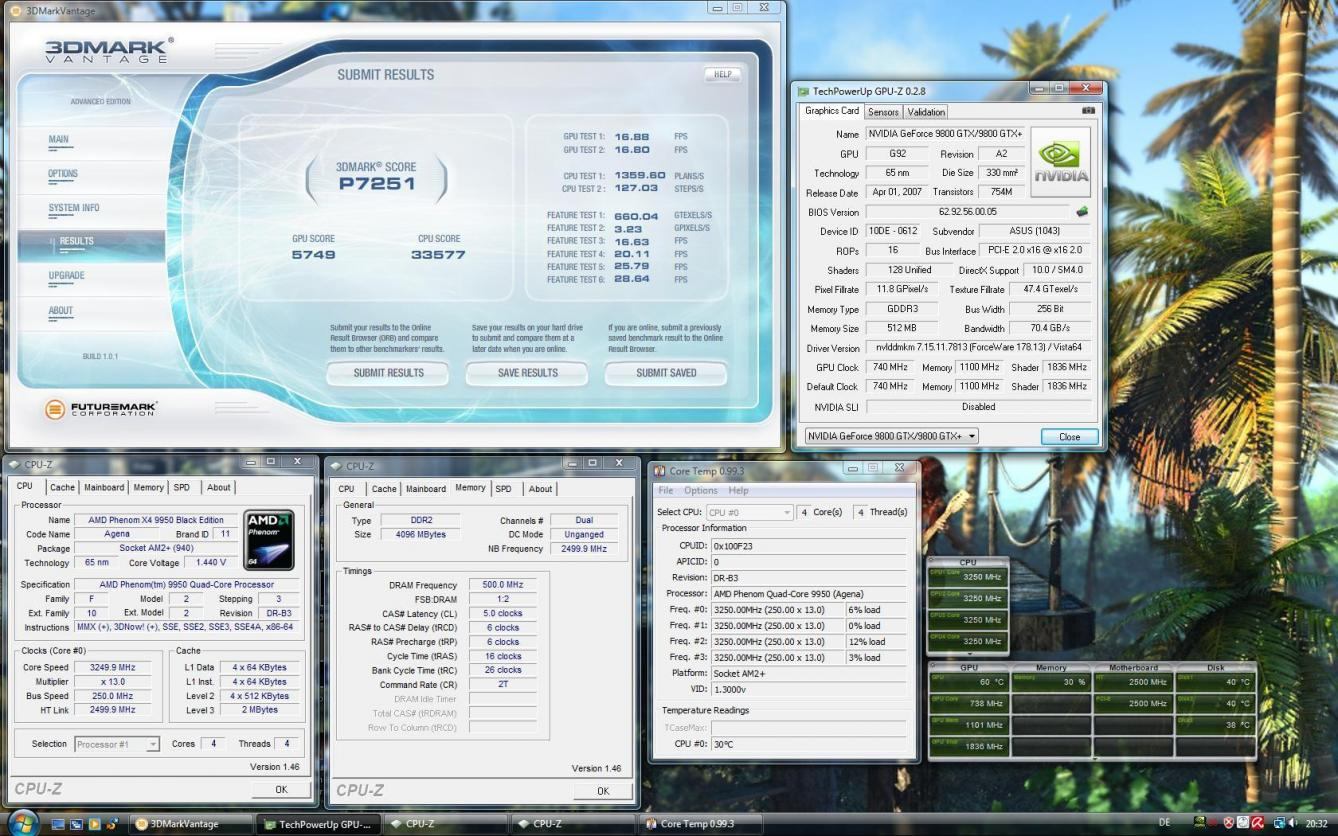Click the BIOS Version field 62.92.56.00.05

coord(967,212)
